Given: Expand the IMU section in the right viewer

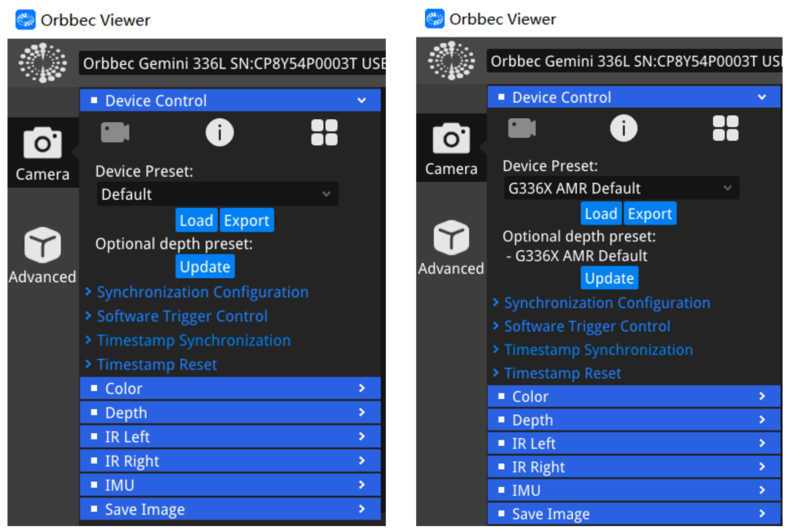Looking at the screenshot, I should (x=635, y=491).
